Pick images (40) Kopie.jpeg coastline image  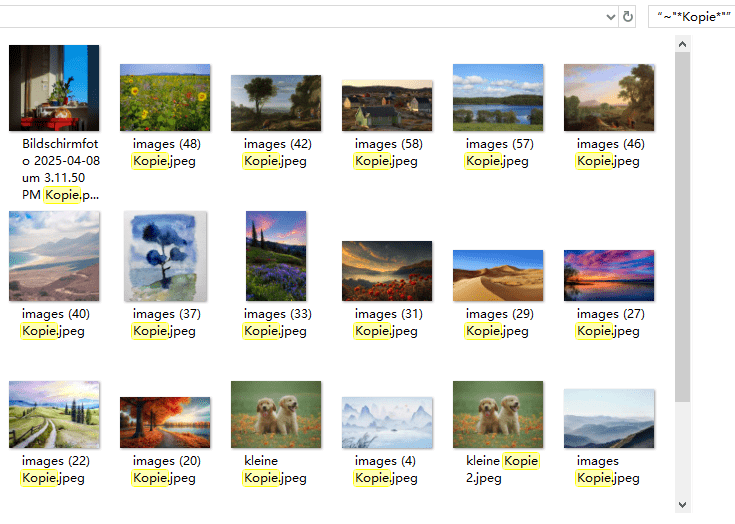coord(54,256)
